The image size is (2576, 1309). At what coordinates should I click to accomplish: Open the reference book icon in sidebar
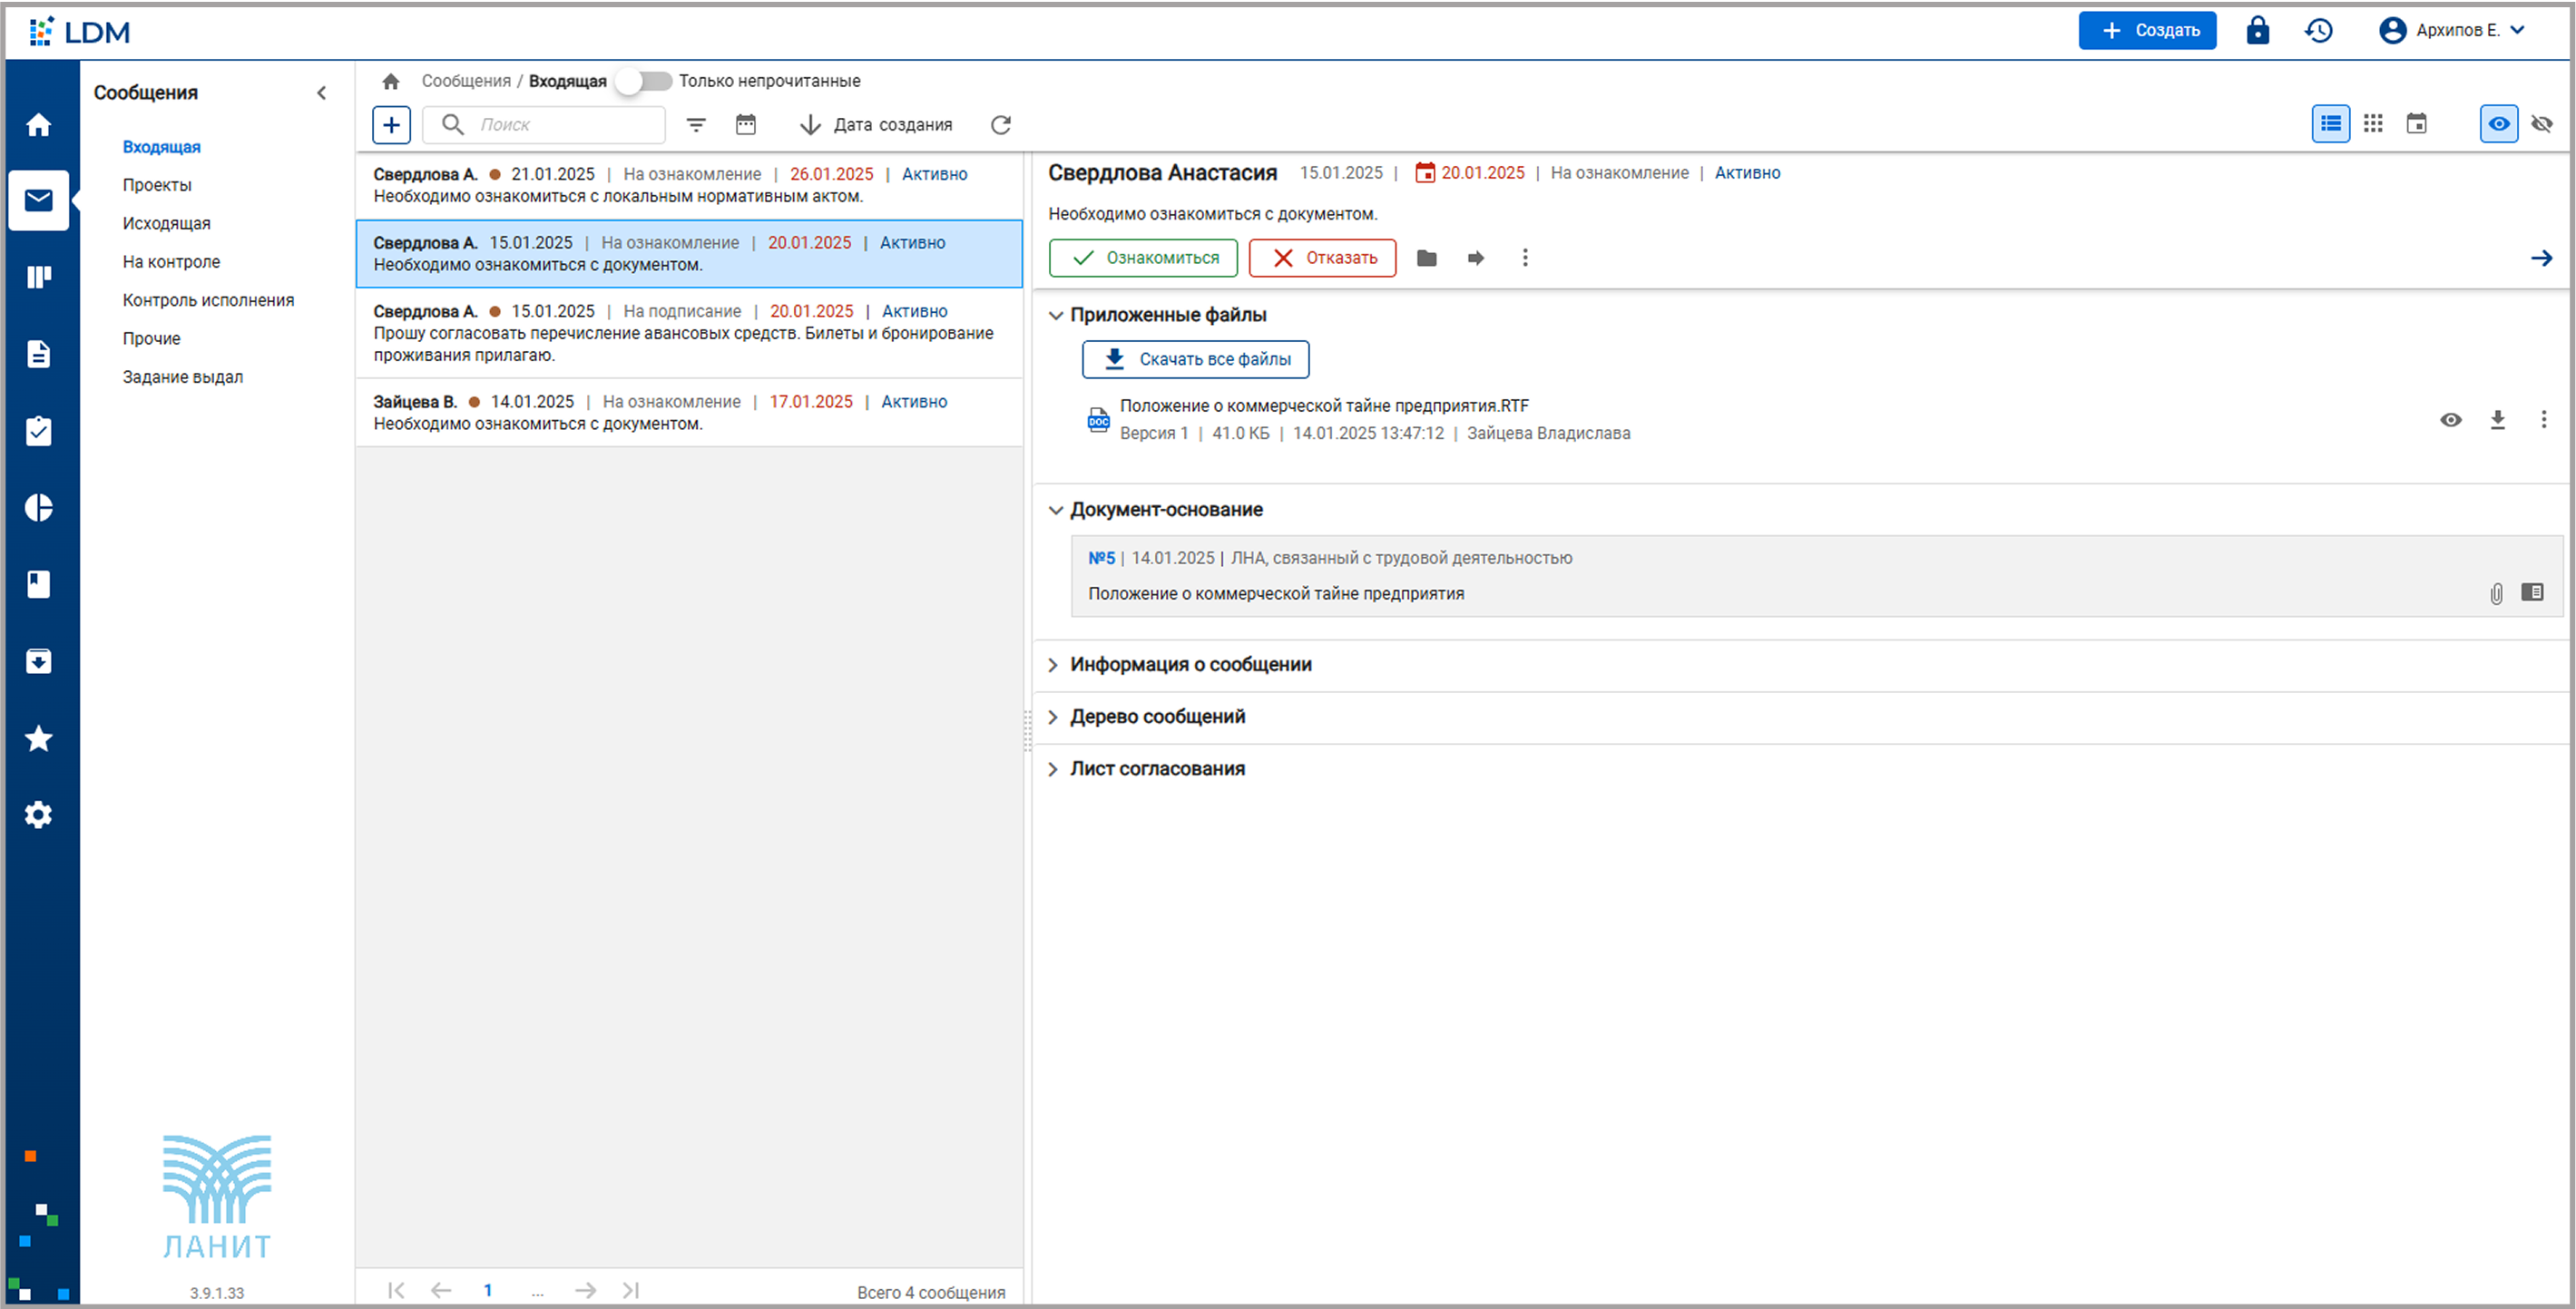pos(38,585)
